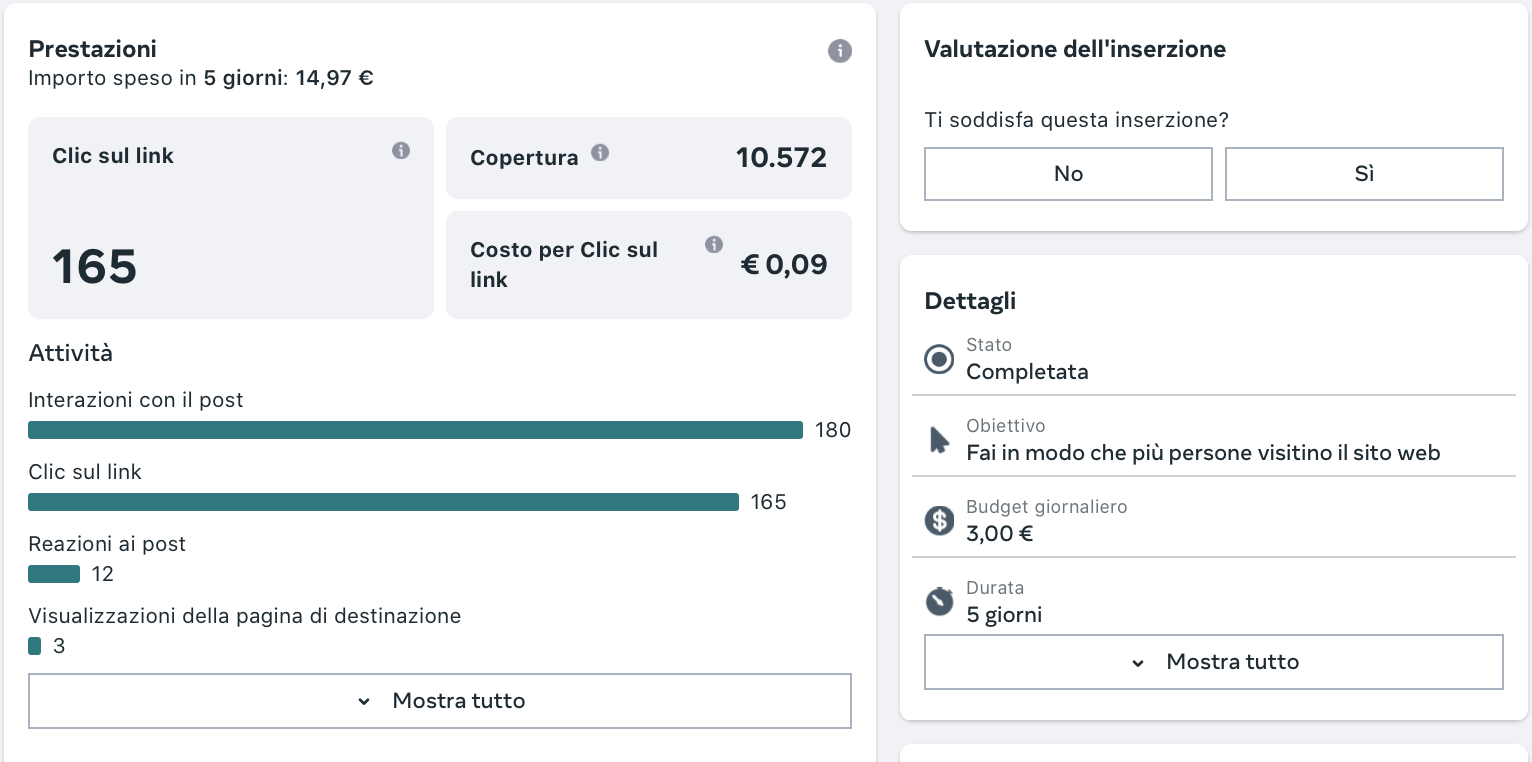Click the large 165 clicks value
Viewport: 1532px width, 762px height.
(94, 267)
